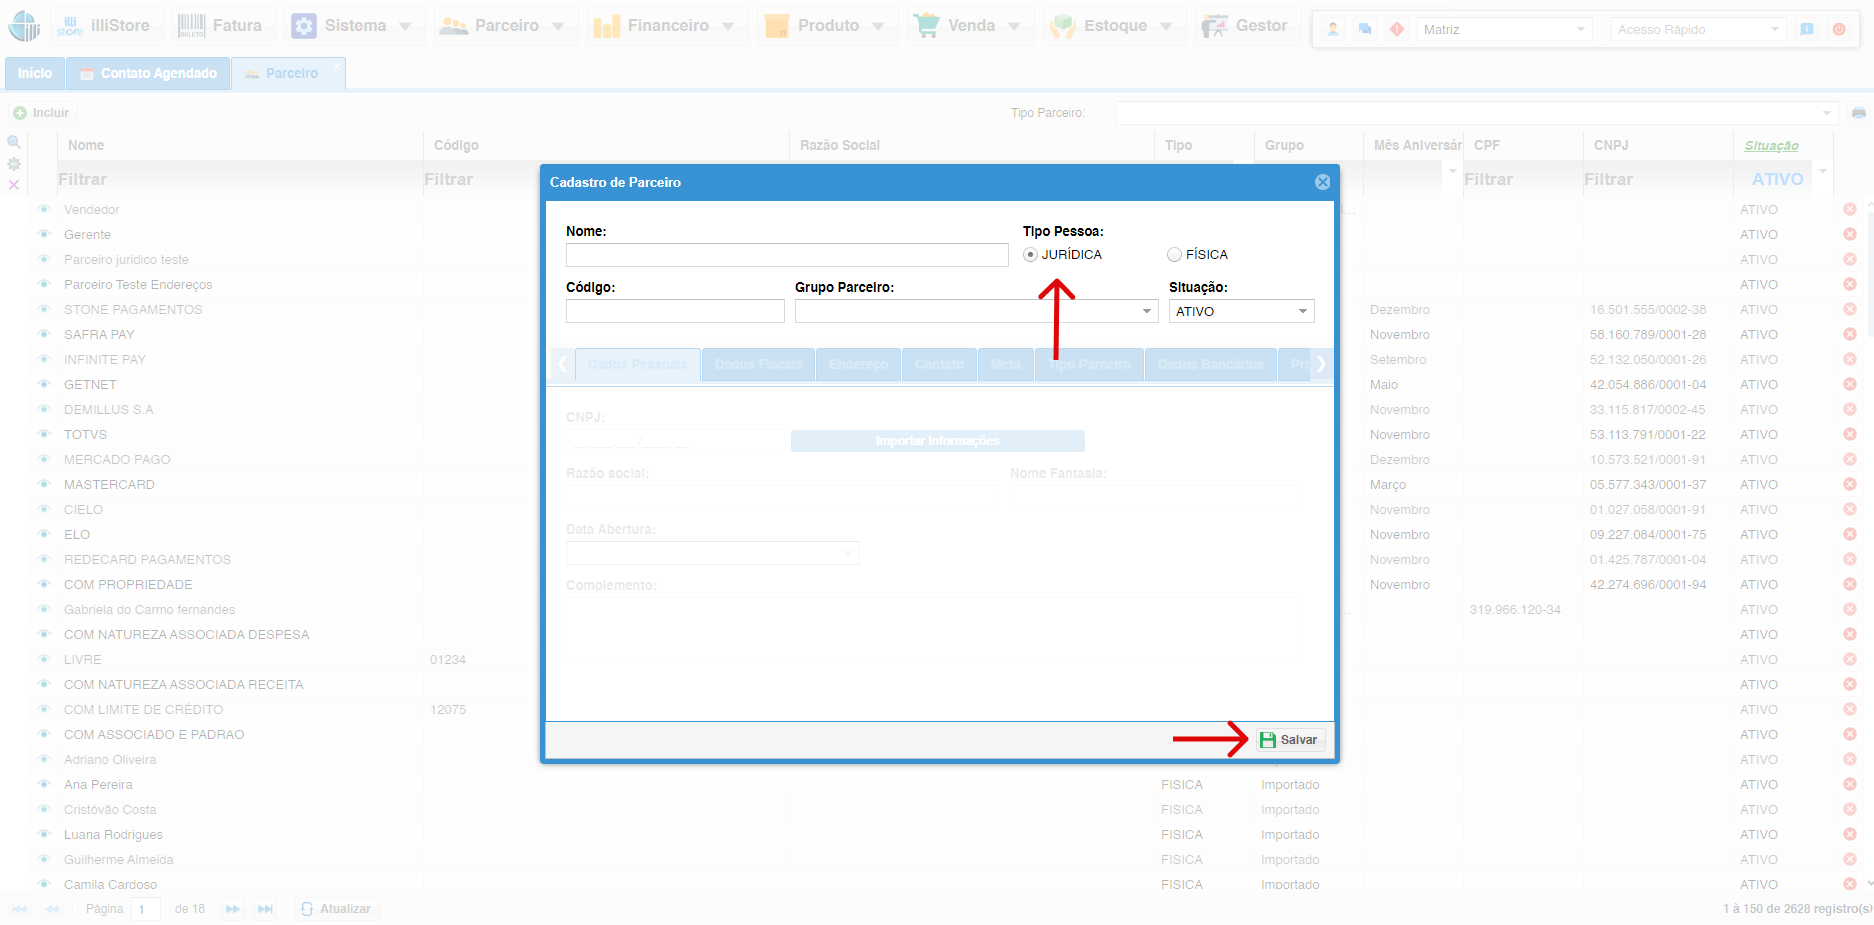Select the JURÍDICA radio option
The image size is (1874, 925).
tap(1030, 255)
